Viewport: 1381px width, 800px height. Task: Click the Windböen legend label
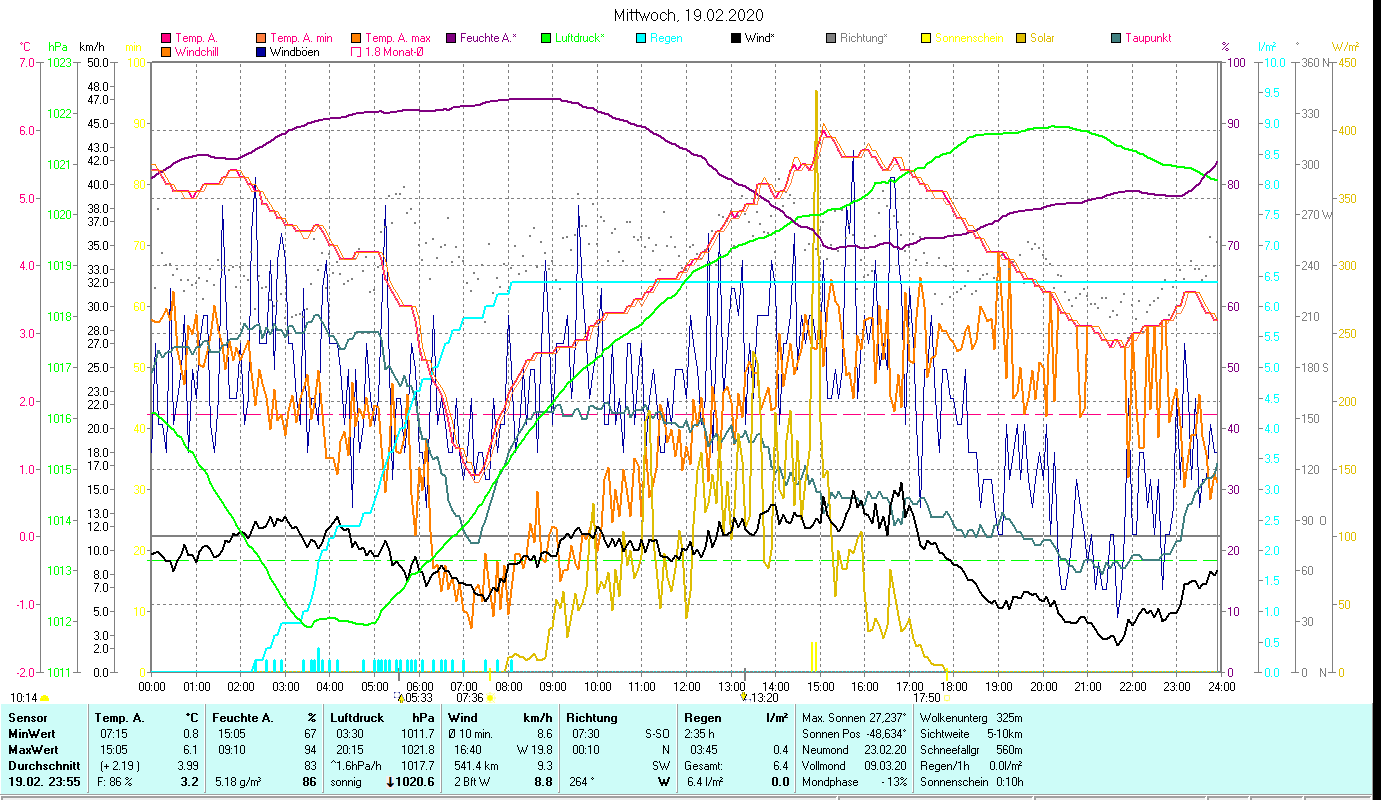click(295, 51)
